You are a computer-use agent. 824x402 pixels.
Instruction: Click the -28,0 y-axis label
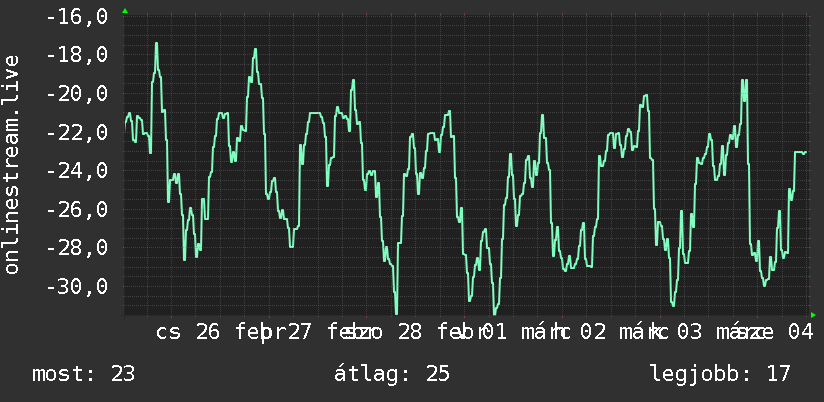click(77, 248)
